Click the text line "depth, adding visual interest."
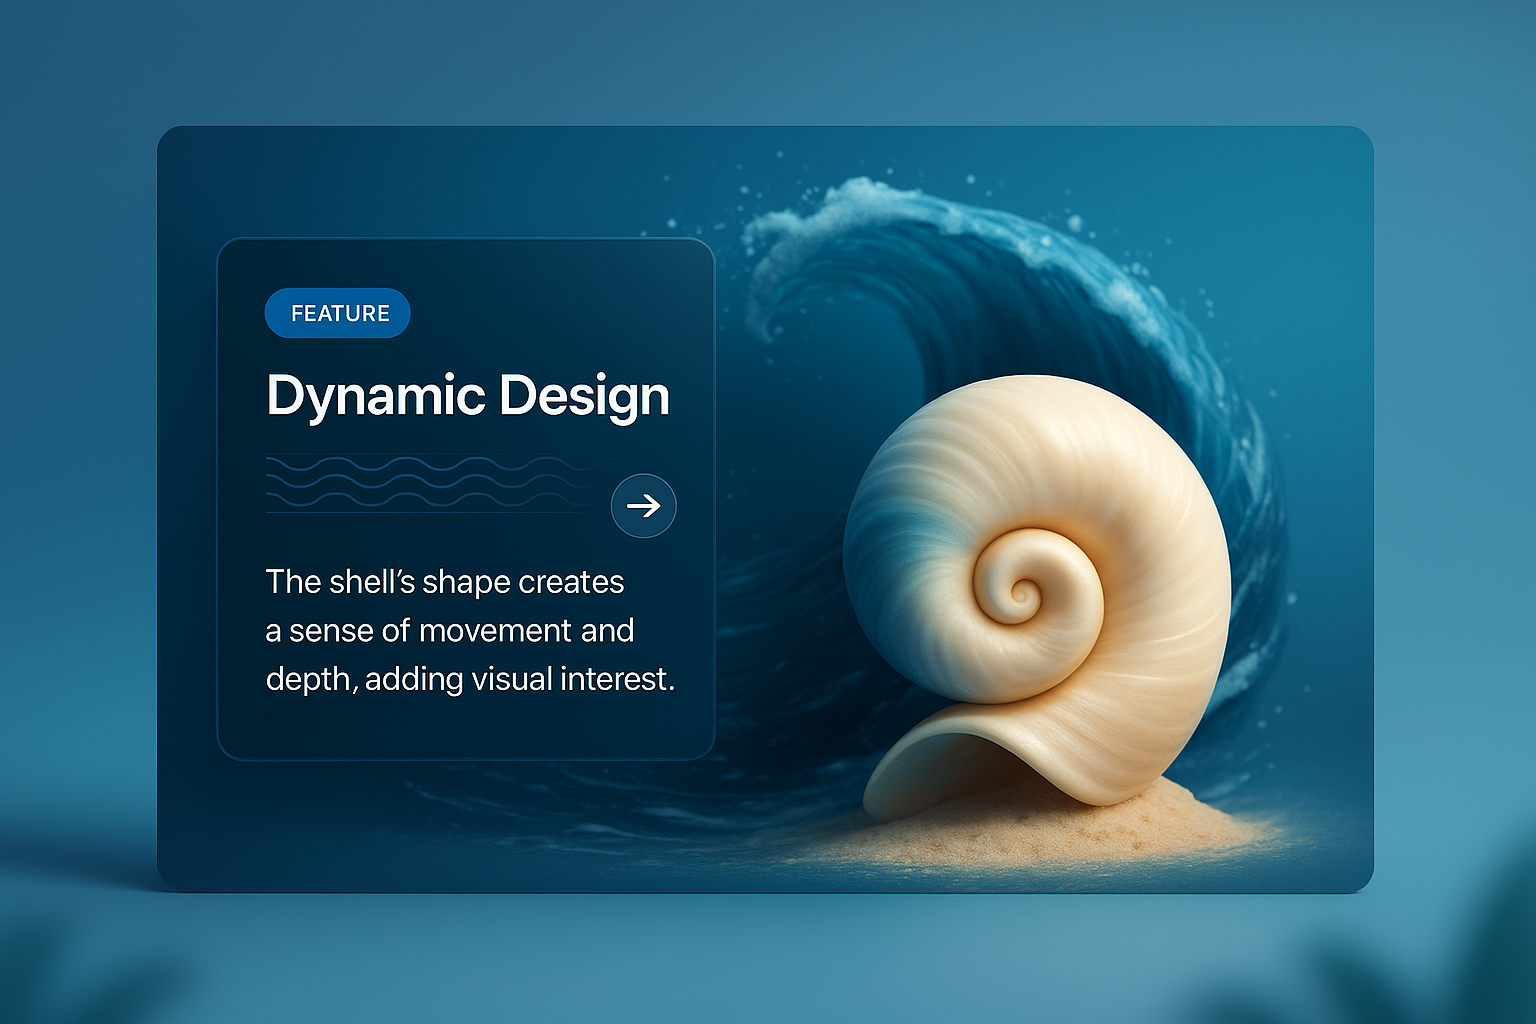Image resolution: width=1536 pixels, height=1024 pixels. (470, 680)
